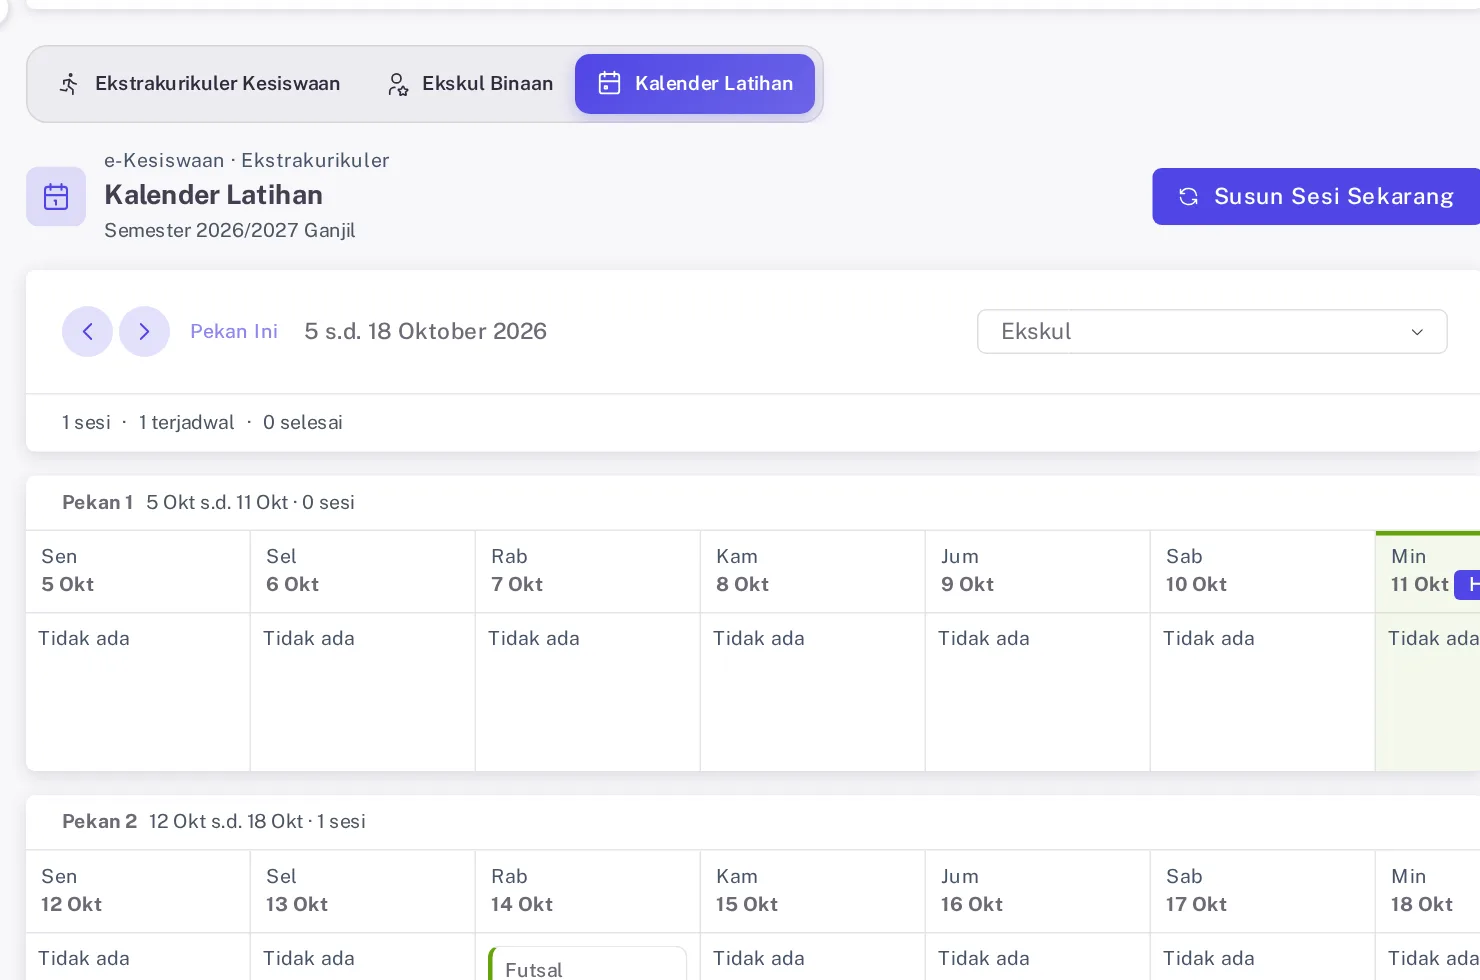The height and width of the screenshot is (980, 1480).
Task: Click the 'Pekan 2' week header
Action: (99, 821)
